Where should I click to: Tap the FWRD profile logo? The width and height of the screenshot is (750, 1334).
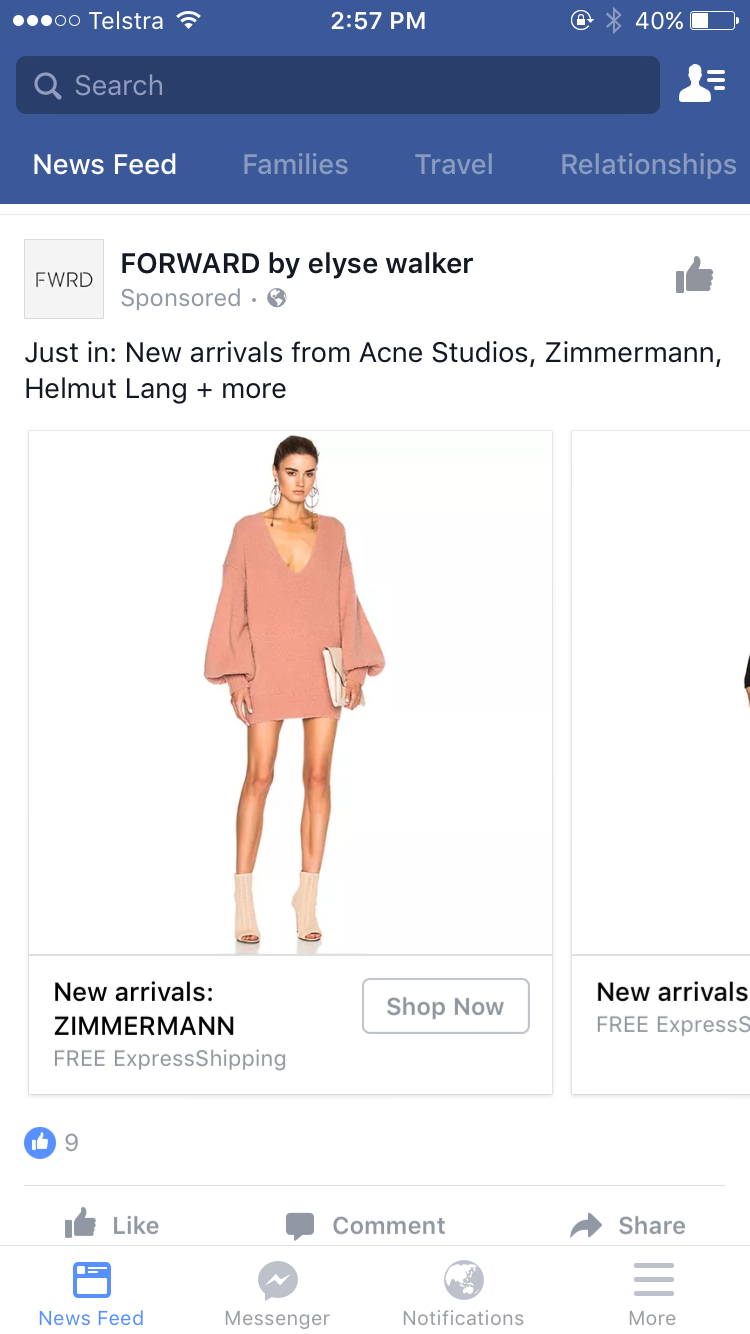coord(64,279)
